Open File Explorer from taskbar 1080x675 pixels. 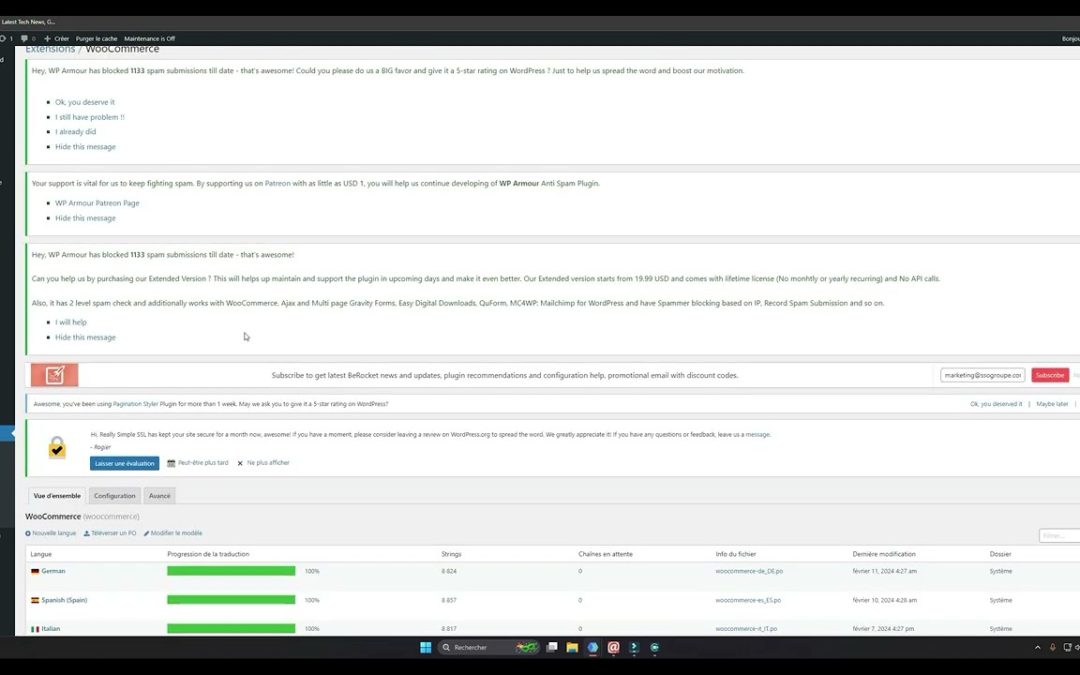click(x=572, y=647)
